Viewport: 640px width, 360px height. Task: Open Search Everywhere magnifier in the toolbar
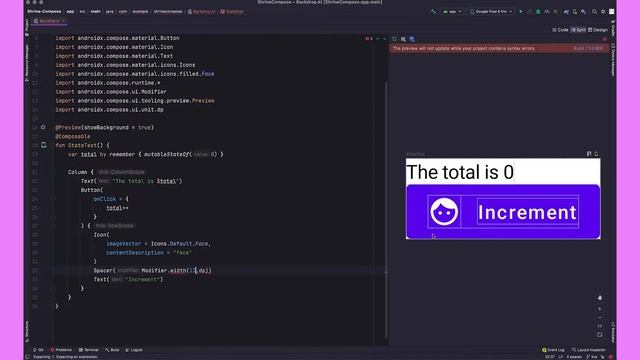[594, 12]
